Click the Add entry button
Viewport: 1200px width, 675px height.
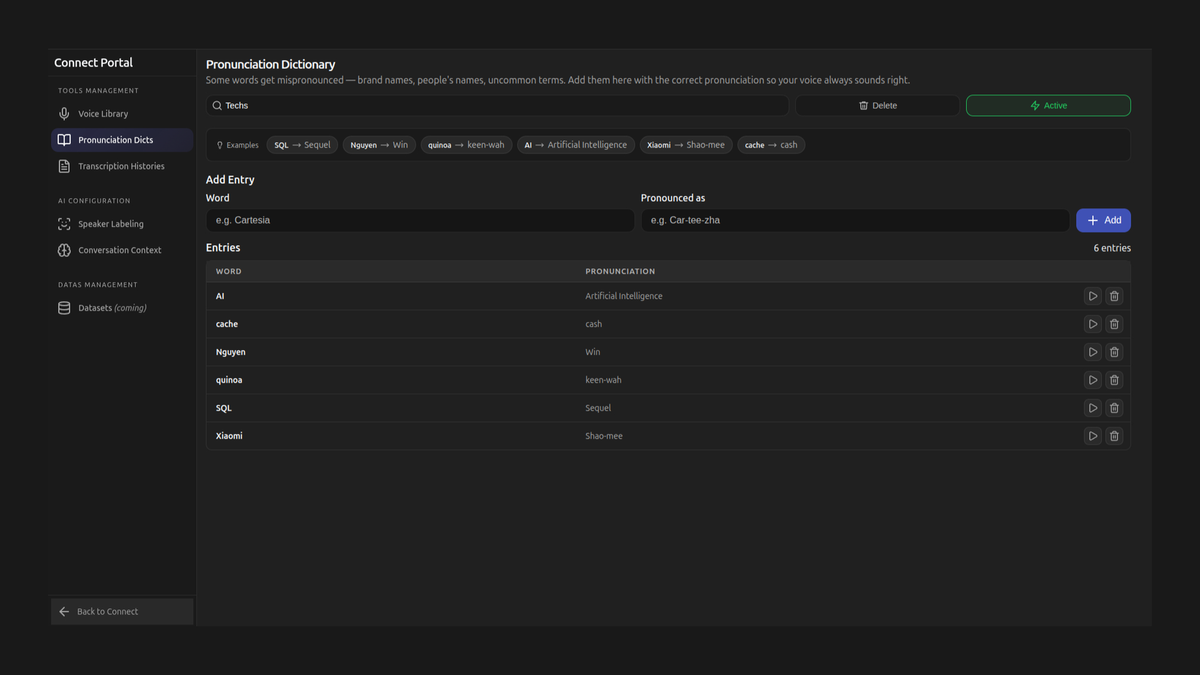[x=1103, y=220]
